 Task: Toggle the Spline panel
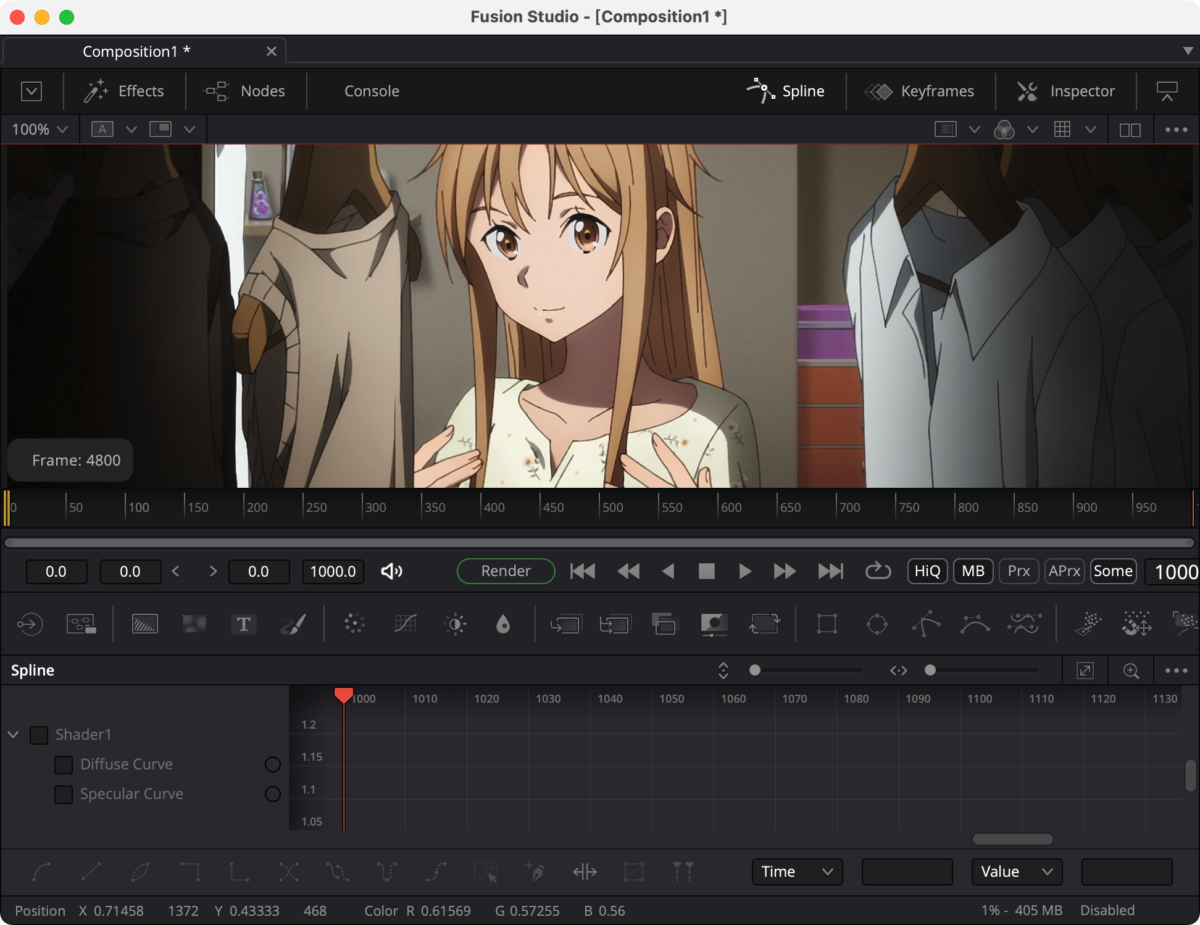point(786,91)
